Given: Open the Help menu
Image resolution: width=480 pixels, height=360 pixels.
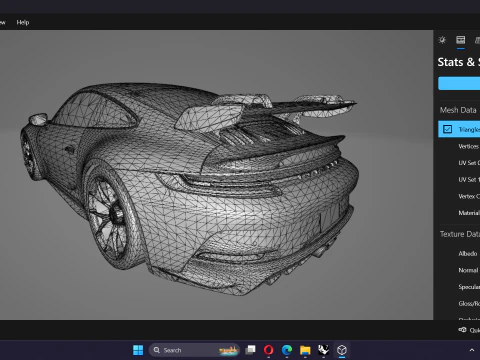Looking at the screenshot, I should click(23, 22).
